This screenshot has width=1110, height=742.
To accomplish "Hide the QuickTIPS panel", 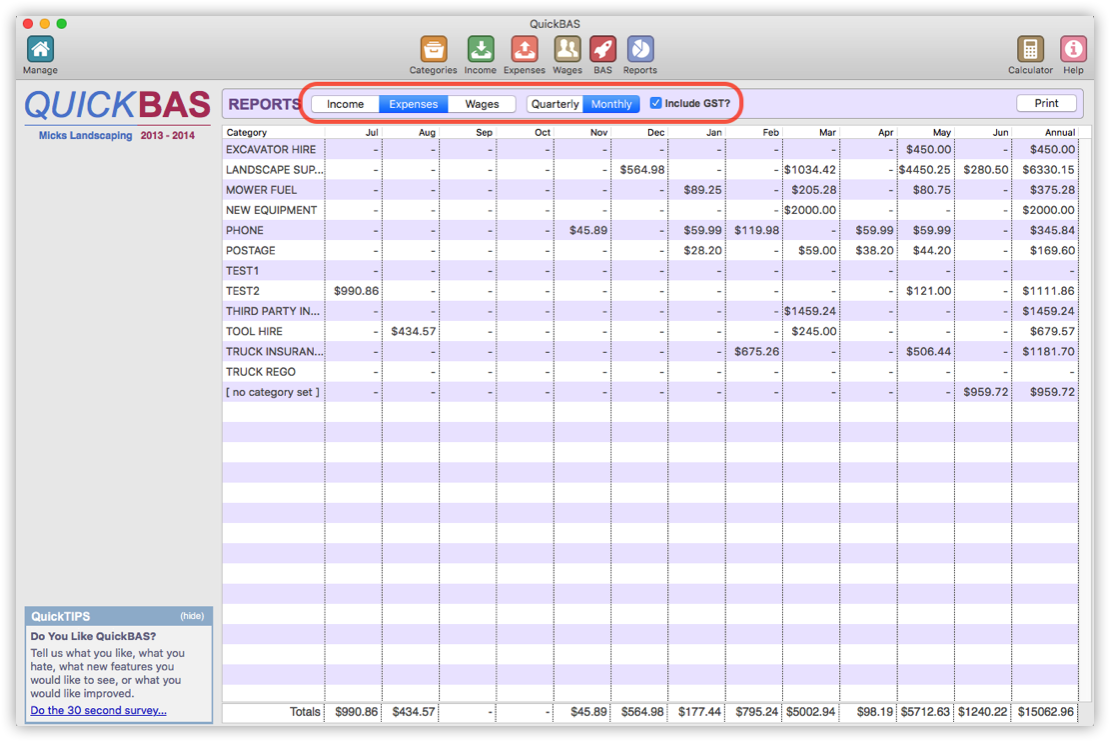I will point(191,615).
